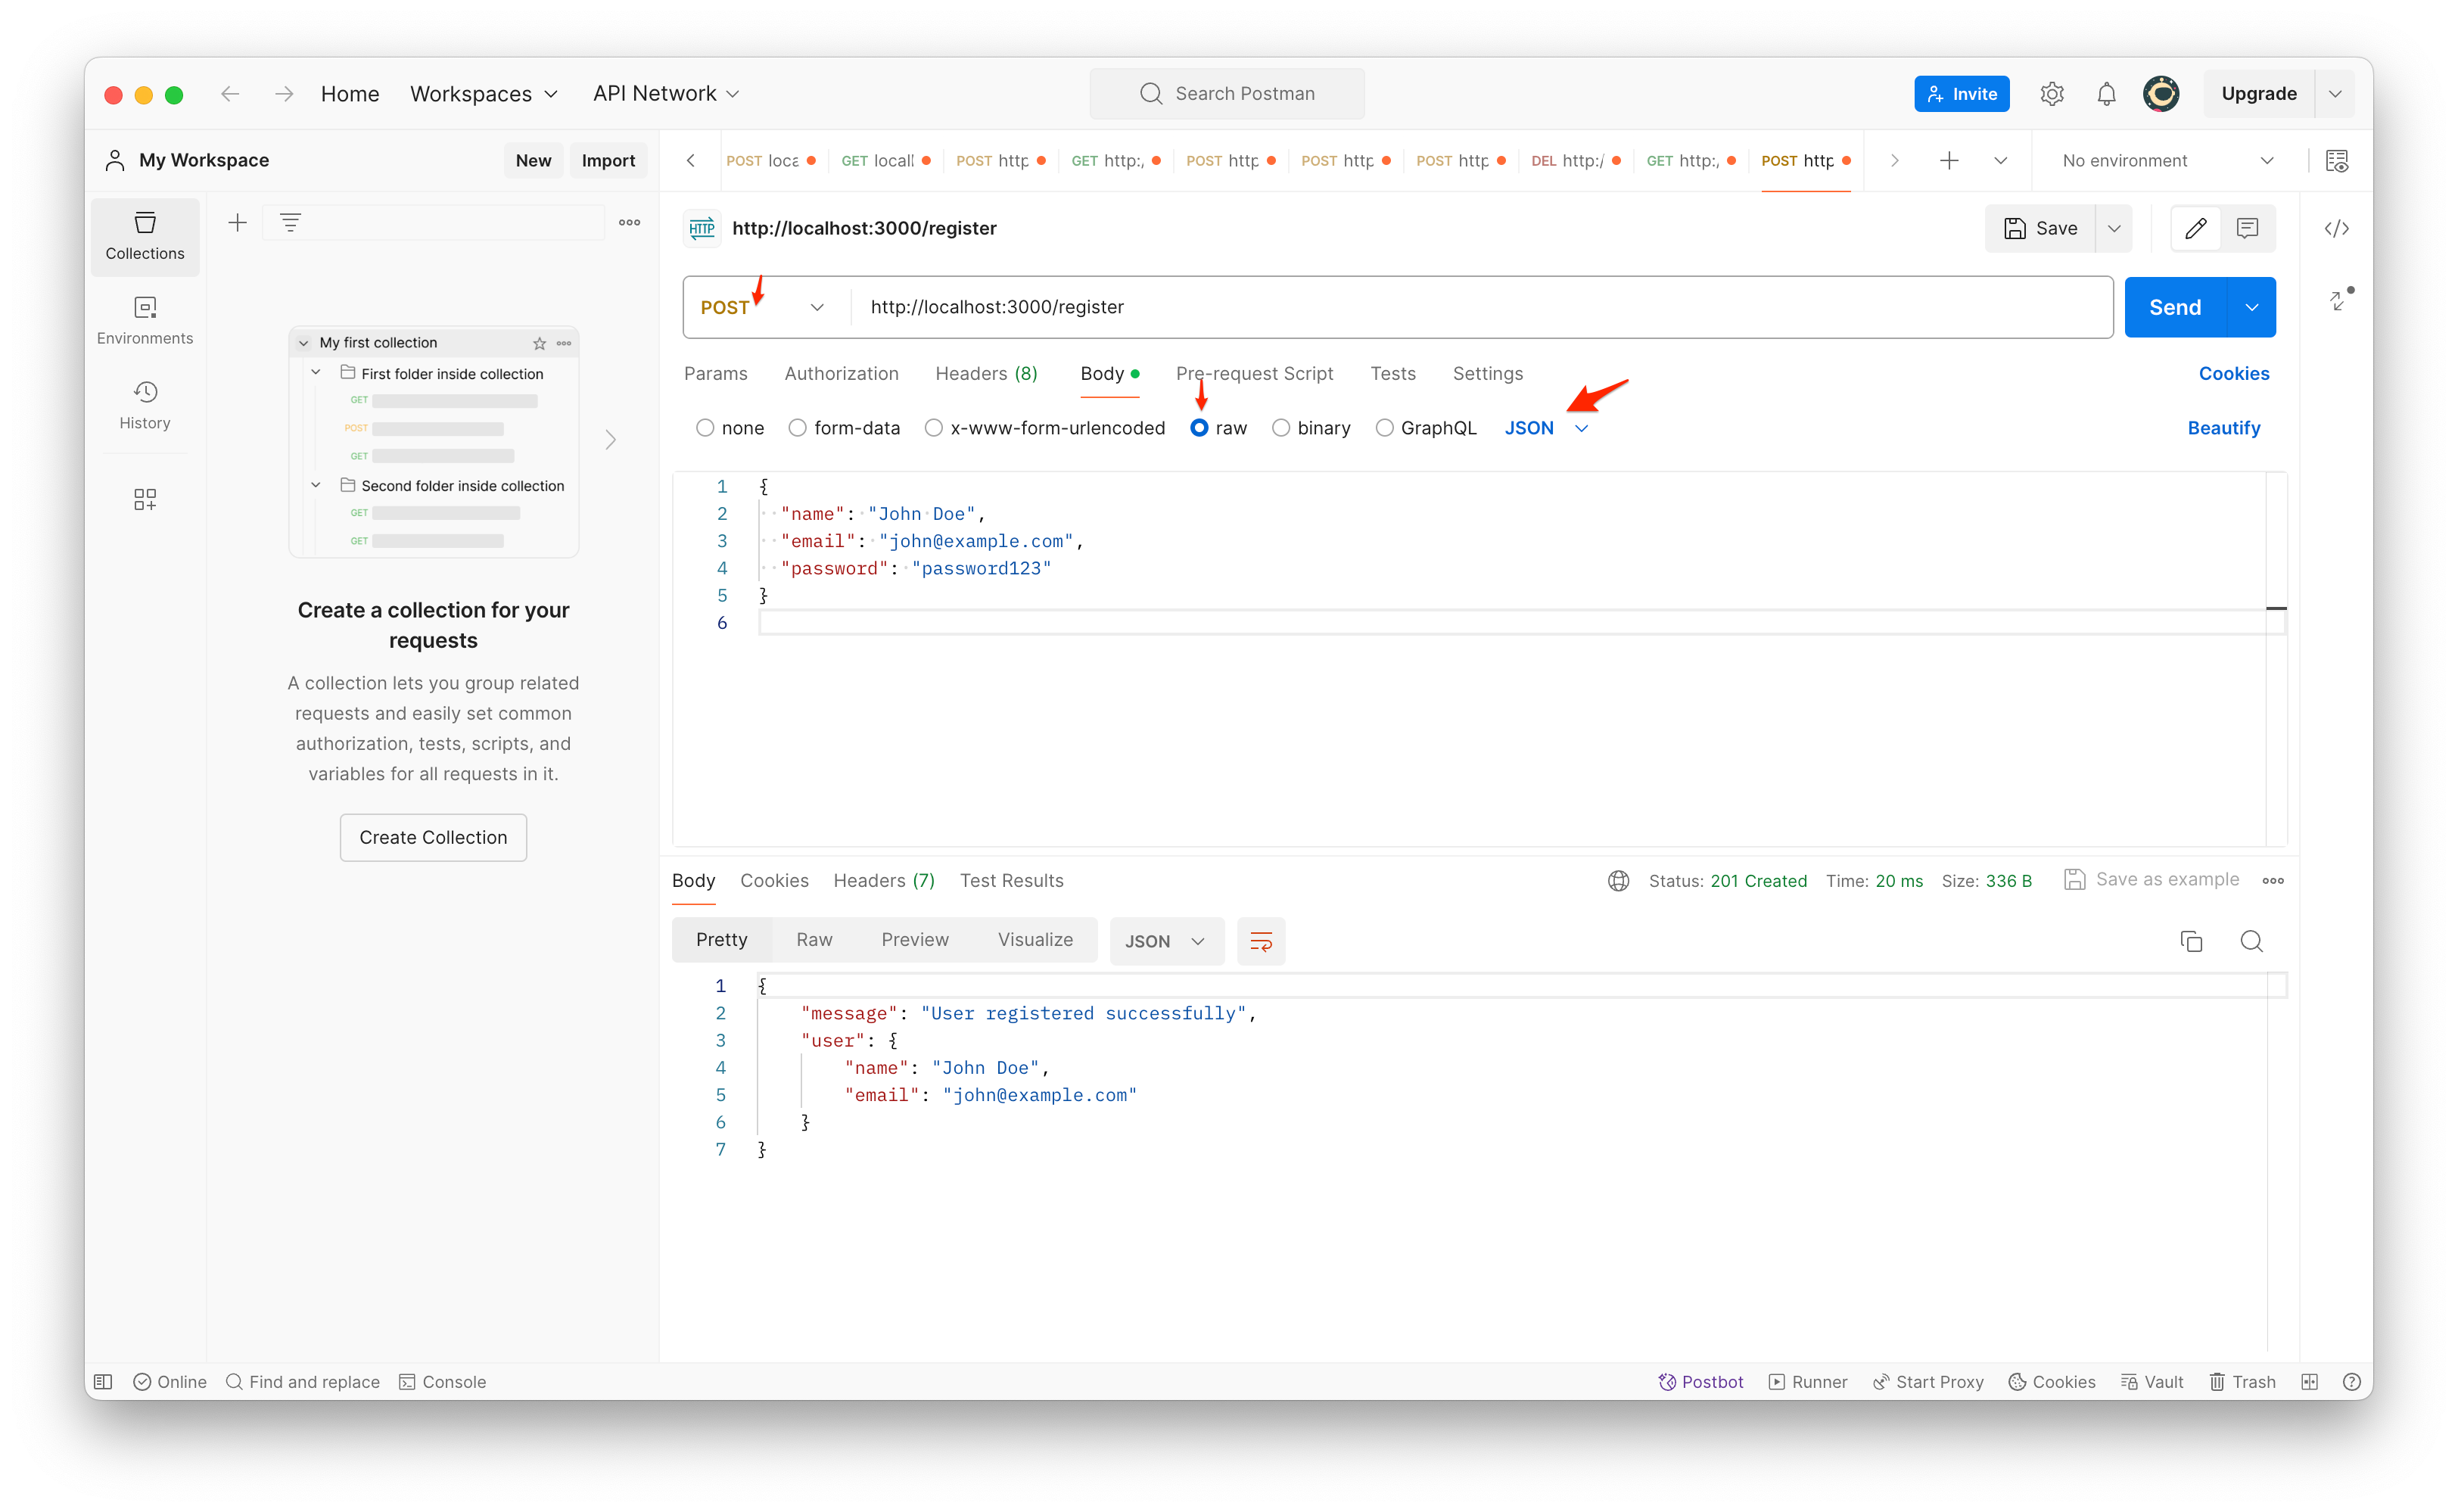Open Postbot from the status bar
Viewport: 2458px width, 1512px height.
pyautogui.click(x=1701, y=1381)
